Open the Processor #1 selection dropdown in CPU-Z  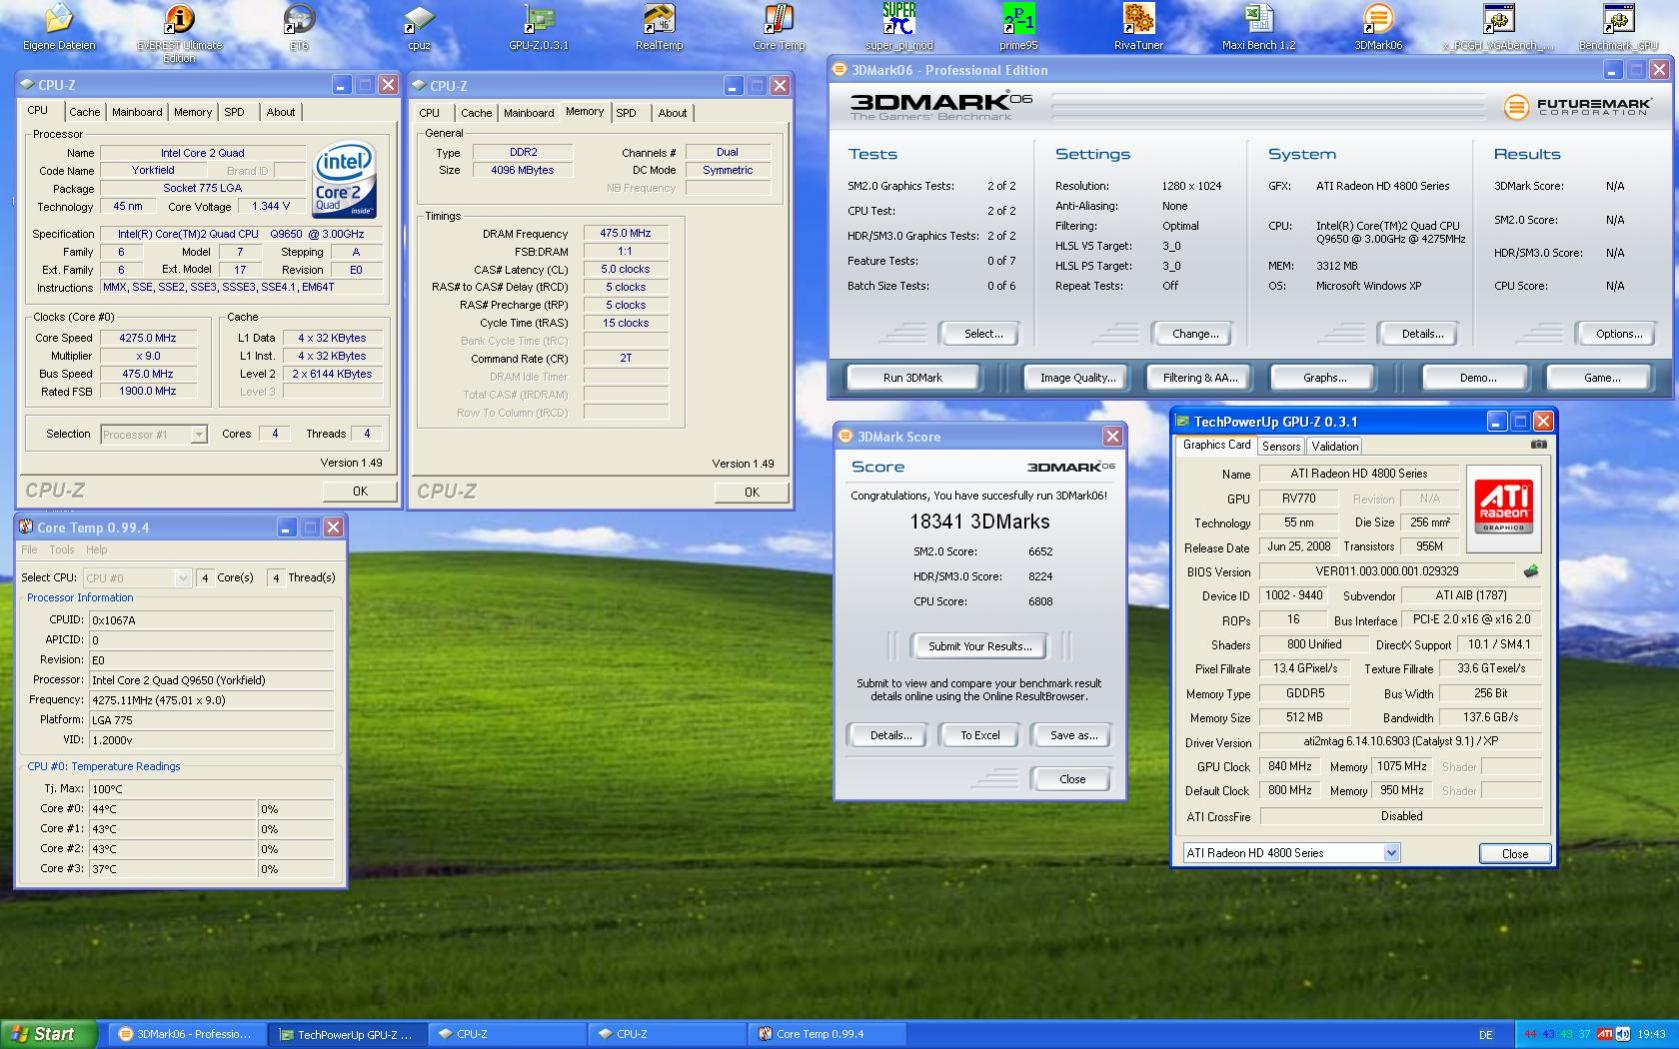click(x=199, y=434)
